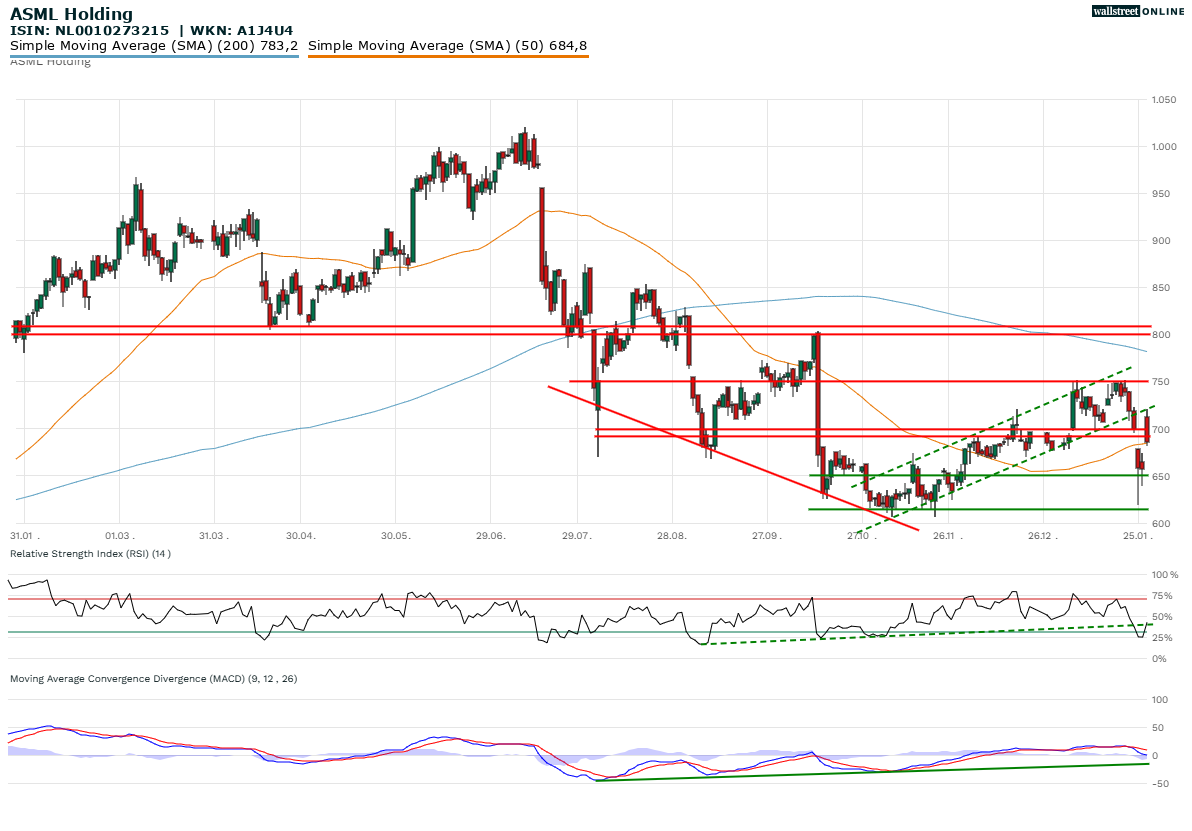Click the MACD -50 axis label
The image size is (1192, 831).
1160,784
